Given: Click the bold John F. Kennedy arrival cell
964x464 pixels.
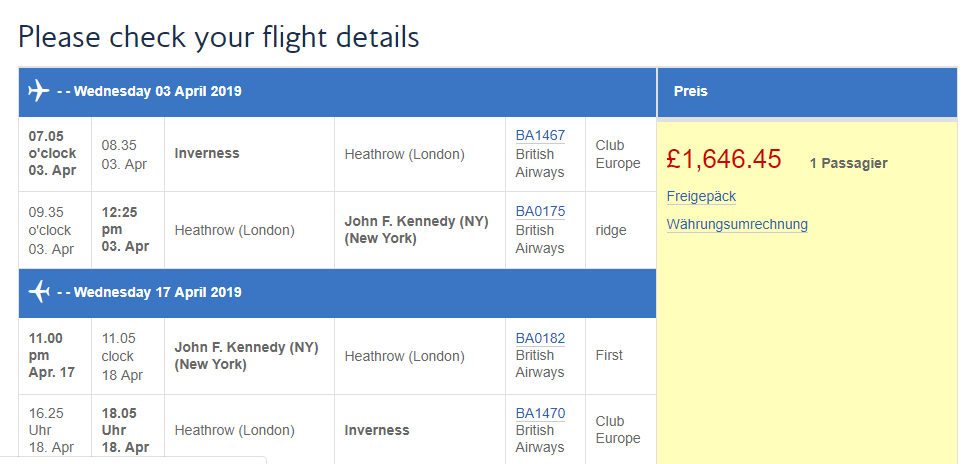Looking at the screenshot, I should click(x=416, y=230).
